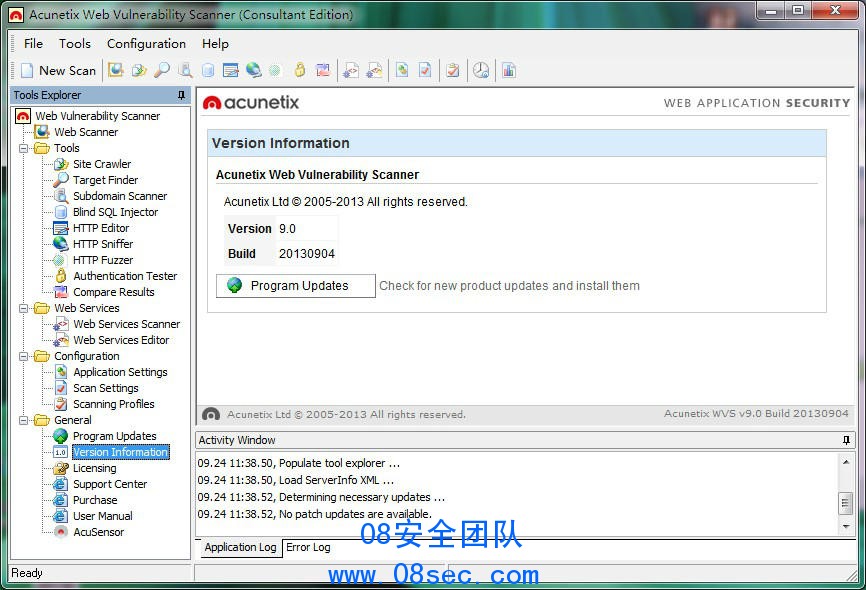The width and height of the screenshot is (866, 590).
Task: Open Web Scanner from the toolbar icons
Action: pos(115,70)
